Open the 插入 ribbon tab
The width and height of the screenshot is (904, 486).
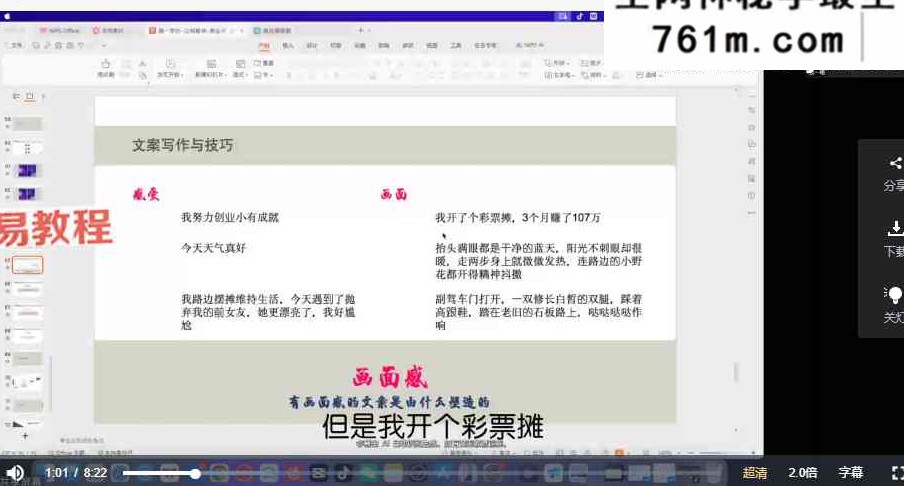point(288,46)
